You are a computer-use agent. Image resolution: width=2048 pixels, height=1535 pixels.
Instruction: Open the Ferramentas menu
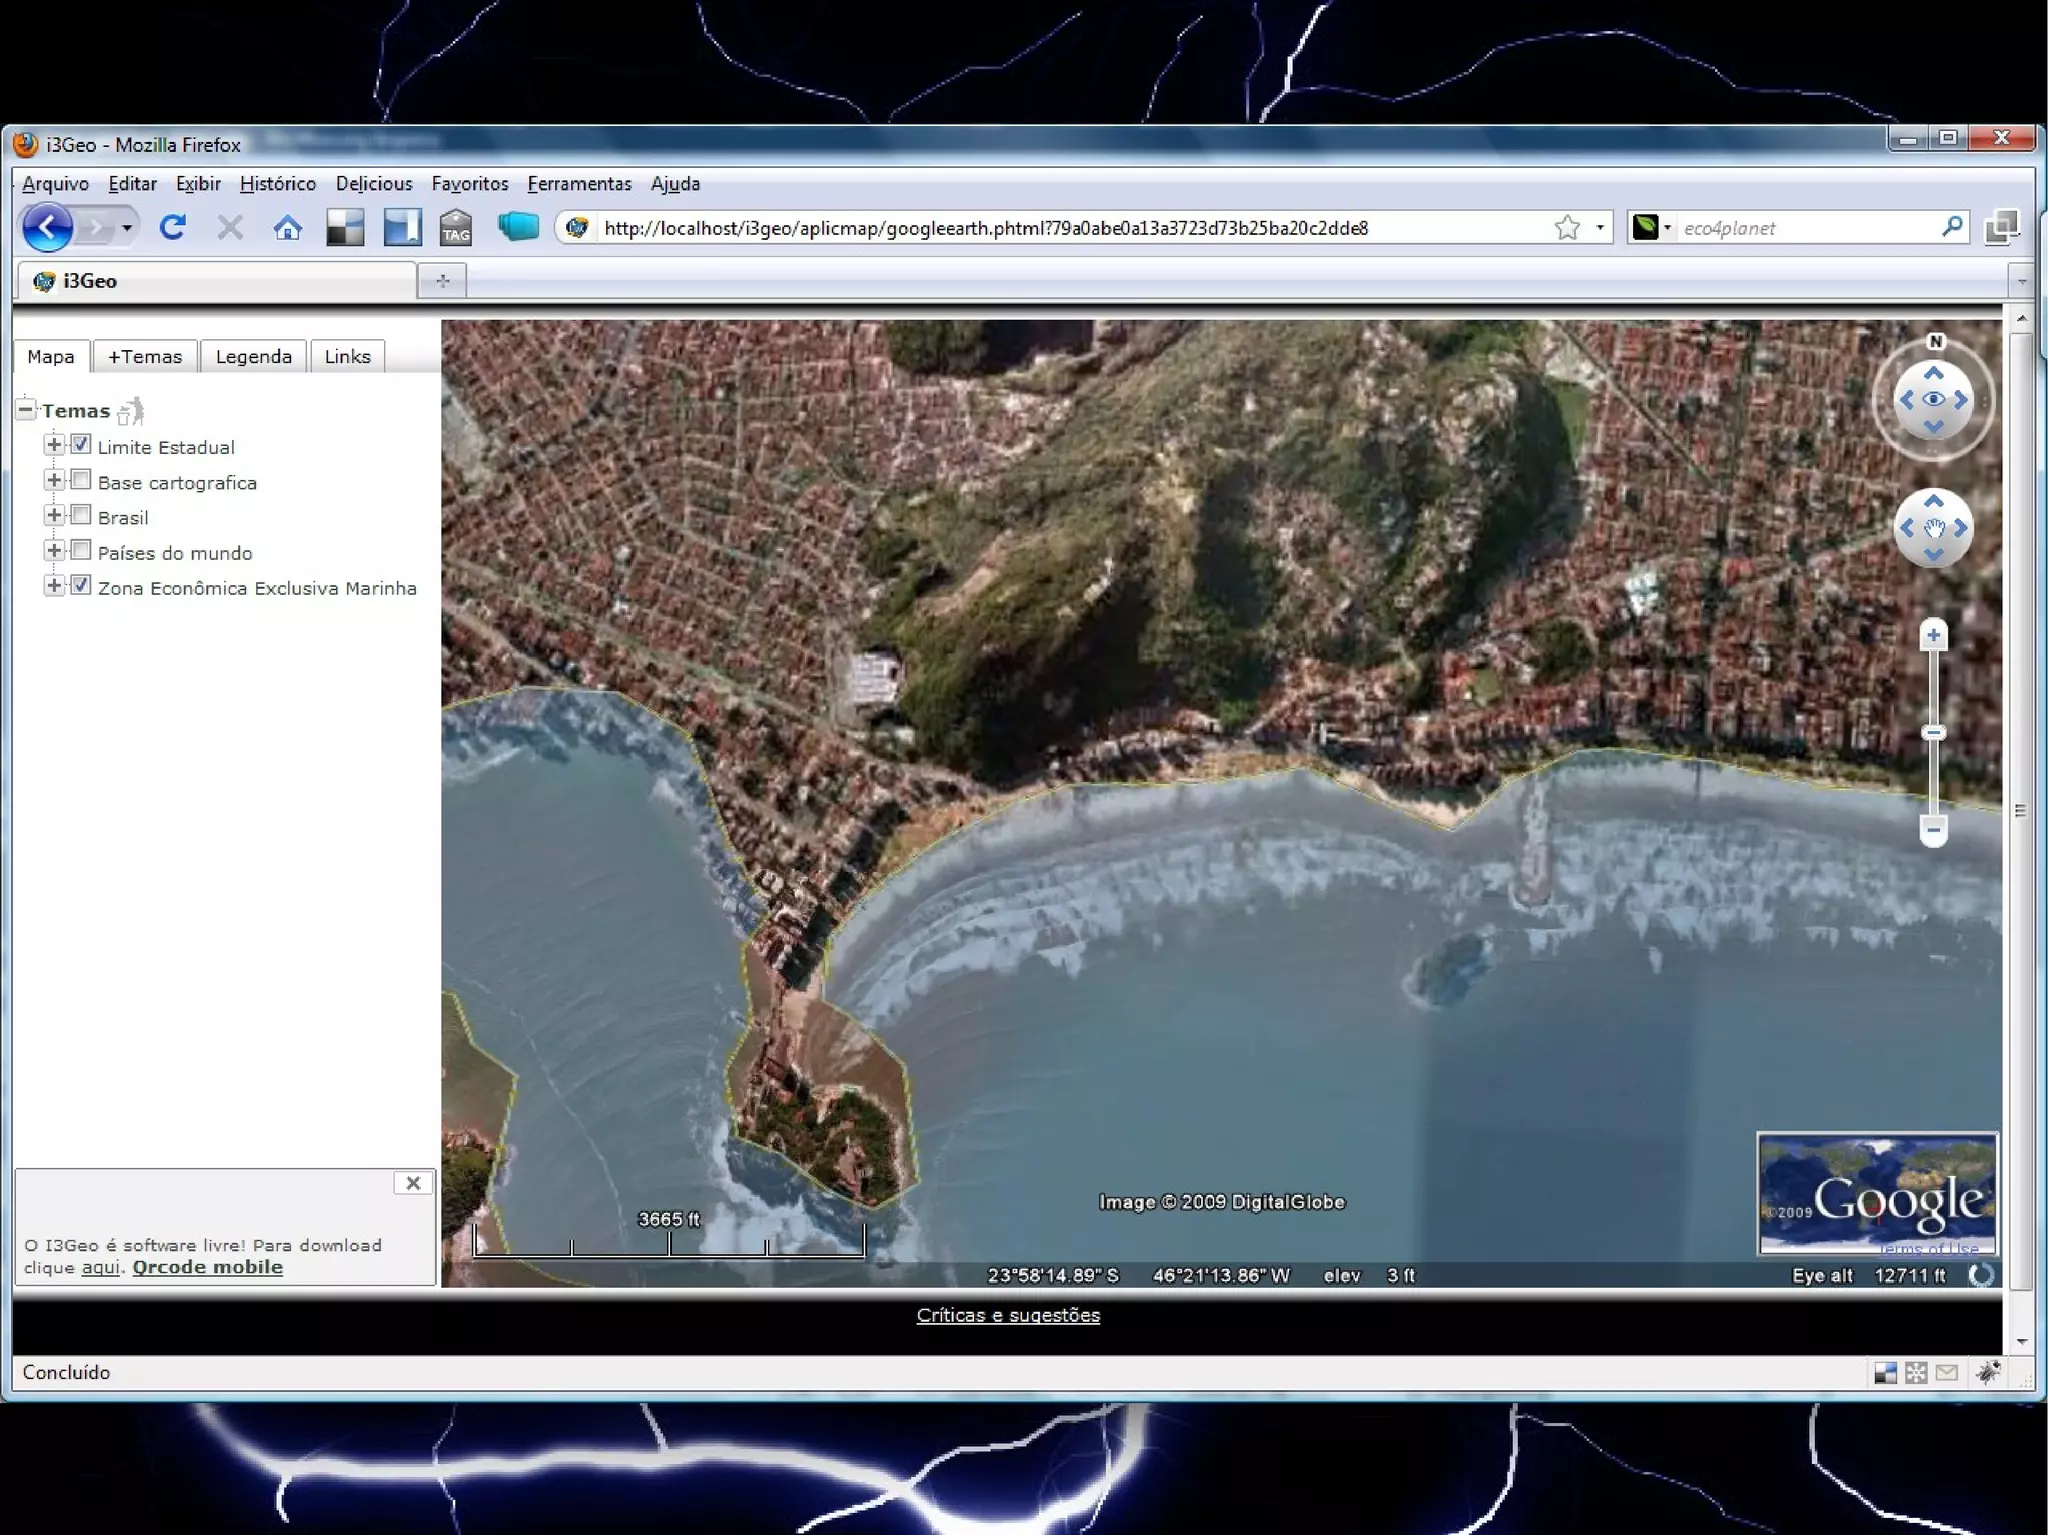[579, 184]
